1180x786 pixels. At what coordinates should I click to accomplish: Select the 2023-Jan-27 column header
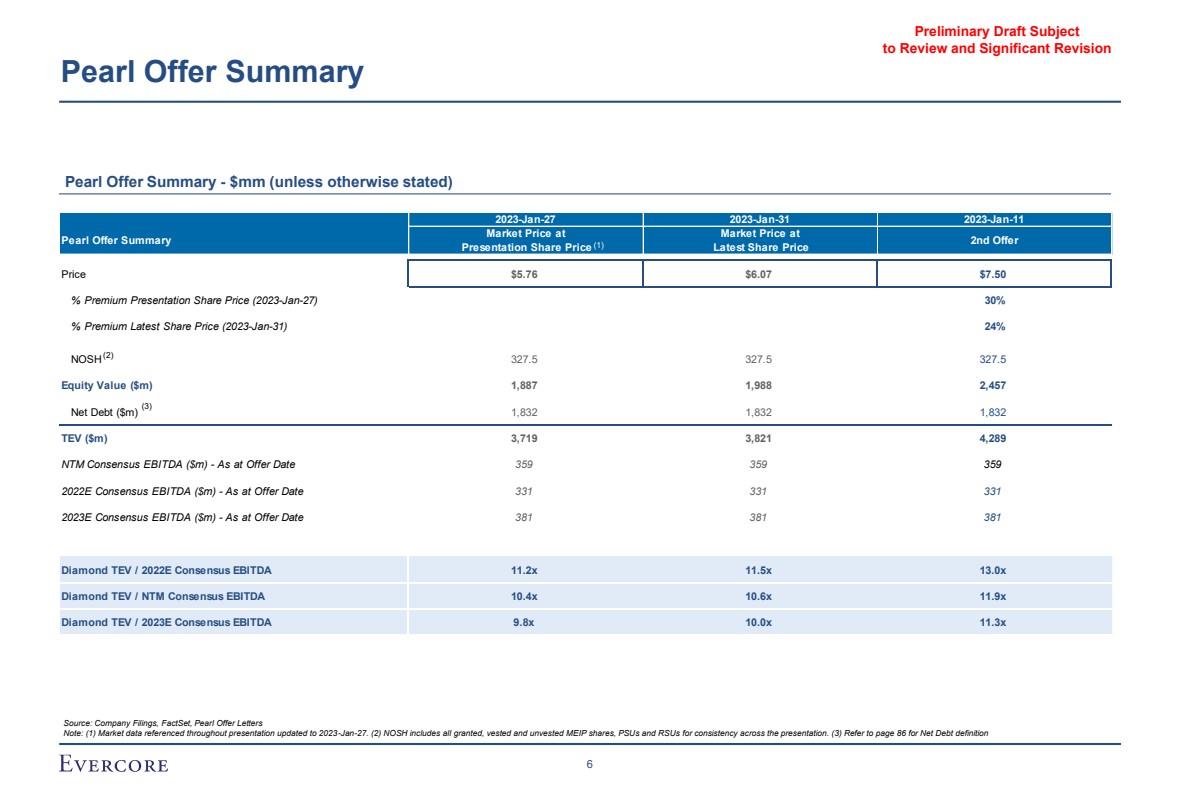click(x=525, y=219)
